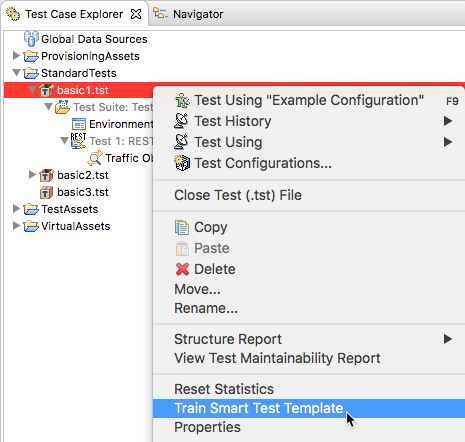The width and height of the screenshot is (465, 442).
Task: Click the basic3.tst test file icon
Action: coord(46,192)
